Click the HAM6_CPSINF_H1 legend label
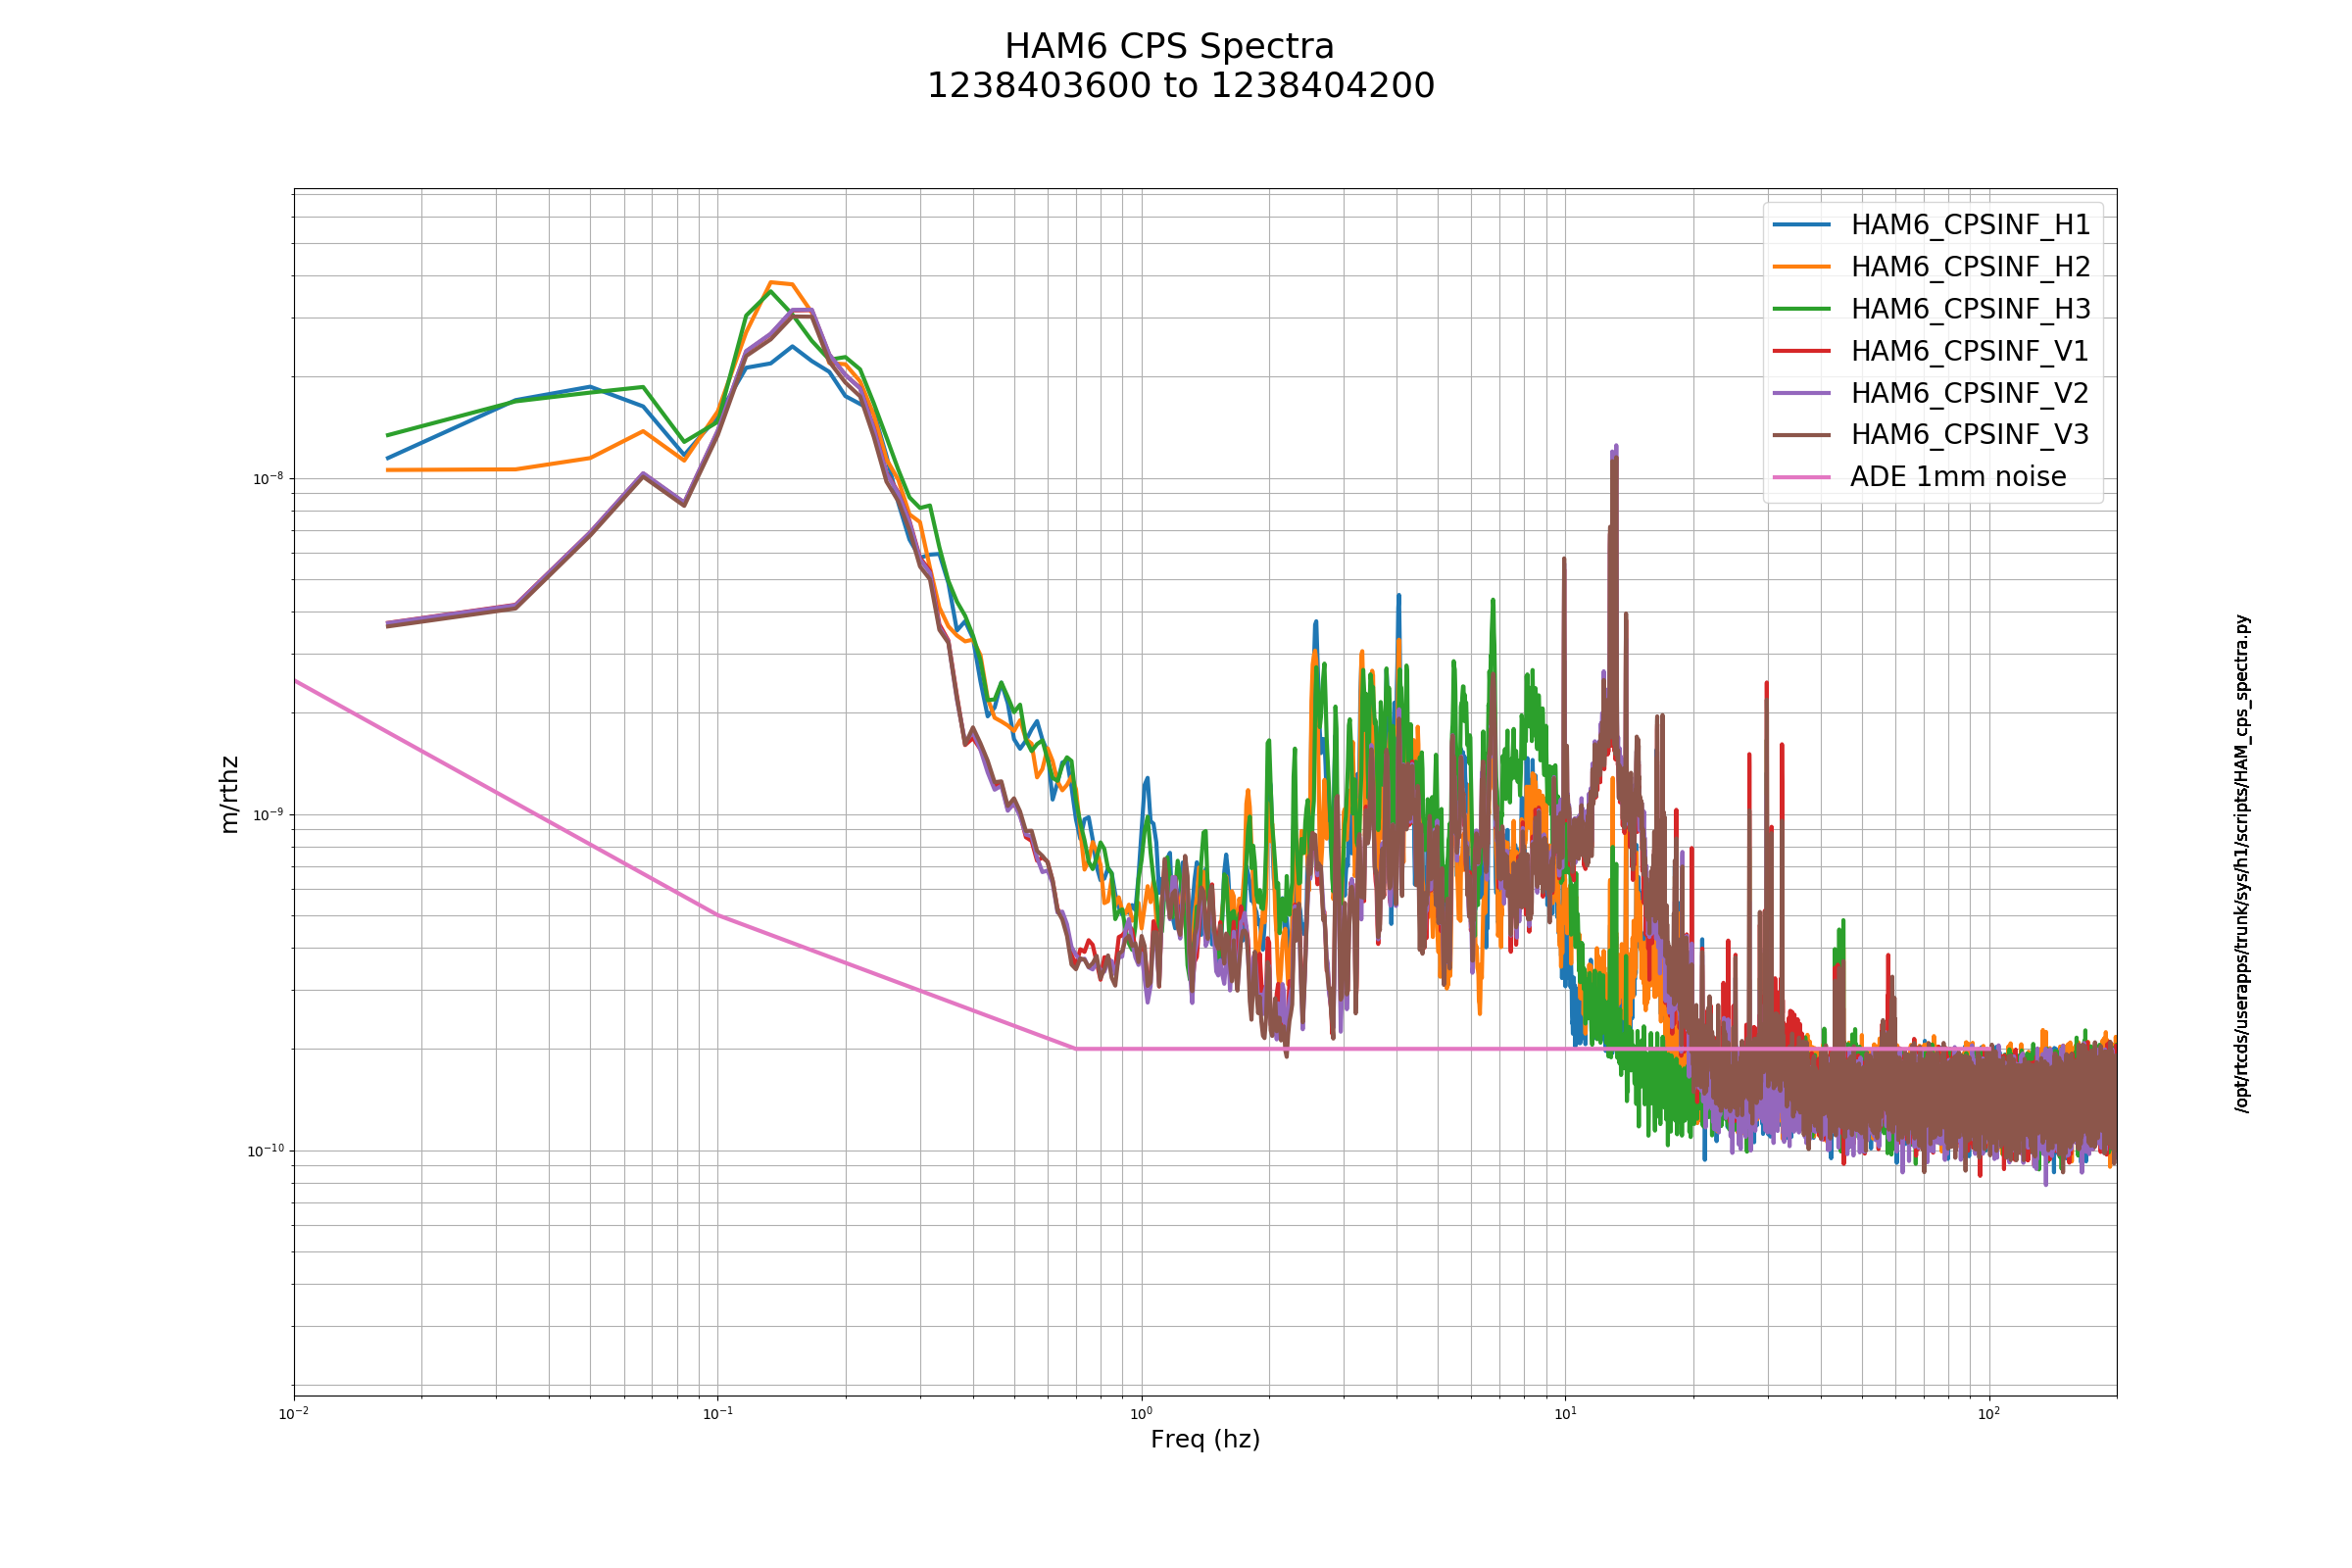 pos(1970,225)
